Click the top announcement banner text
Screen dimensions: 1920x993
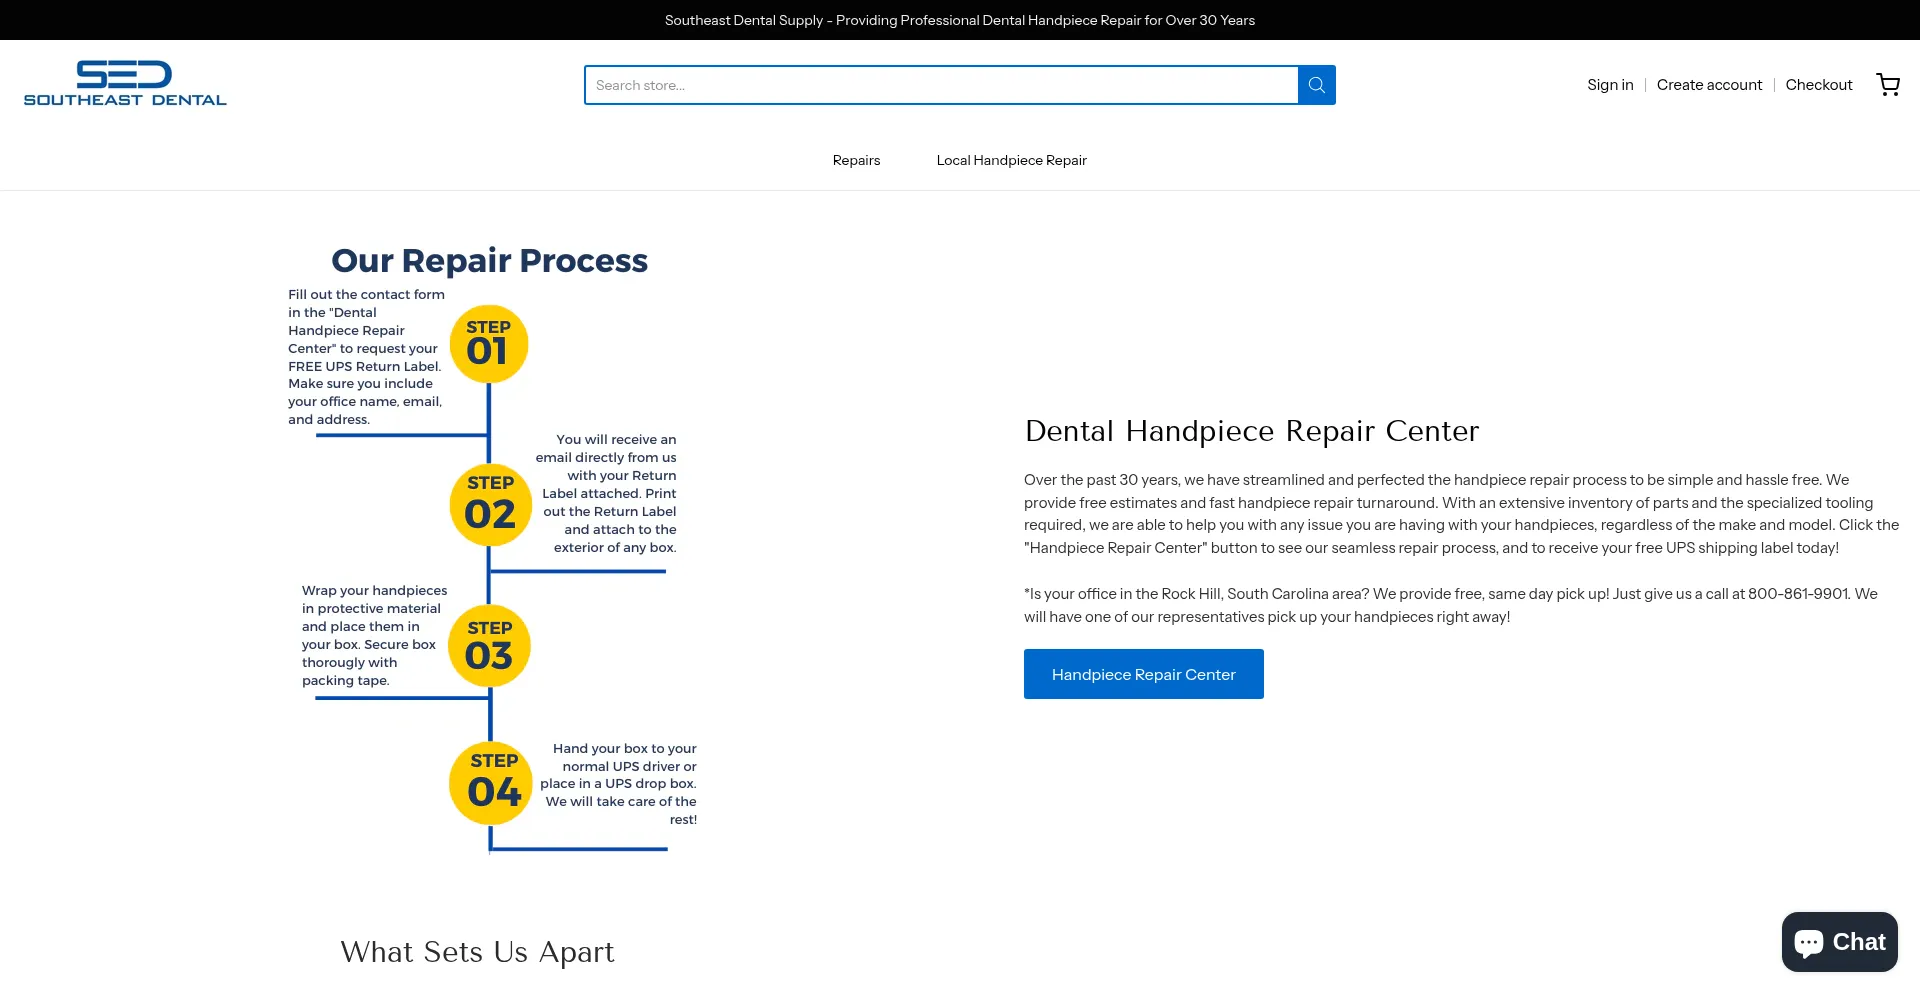pyautogui.click(x=960, y=20)
